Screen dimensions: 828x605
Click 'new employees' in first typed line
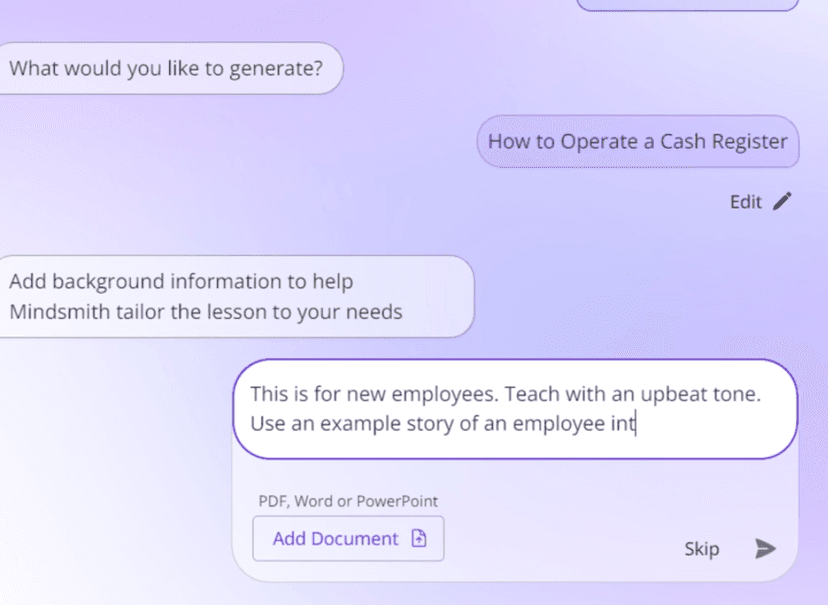pos(413,395)
